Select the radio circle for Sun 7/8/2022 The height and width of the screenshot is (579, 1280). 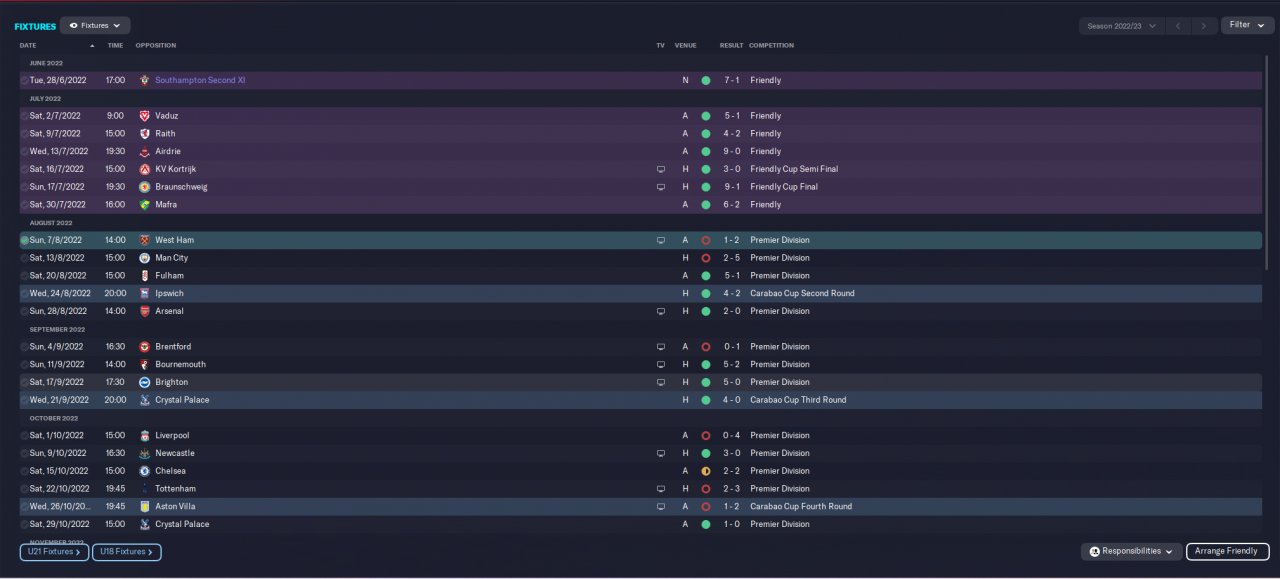[25, 240]
